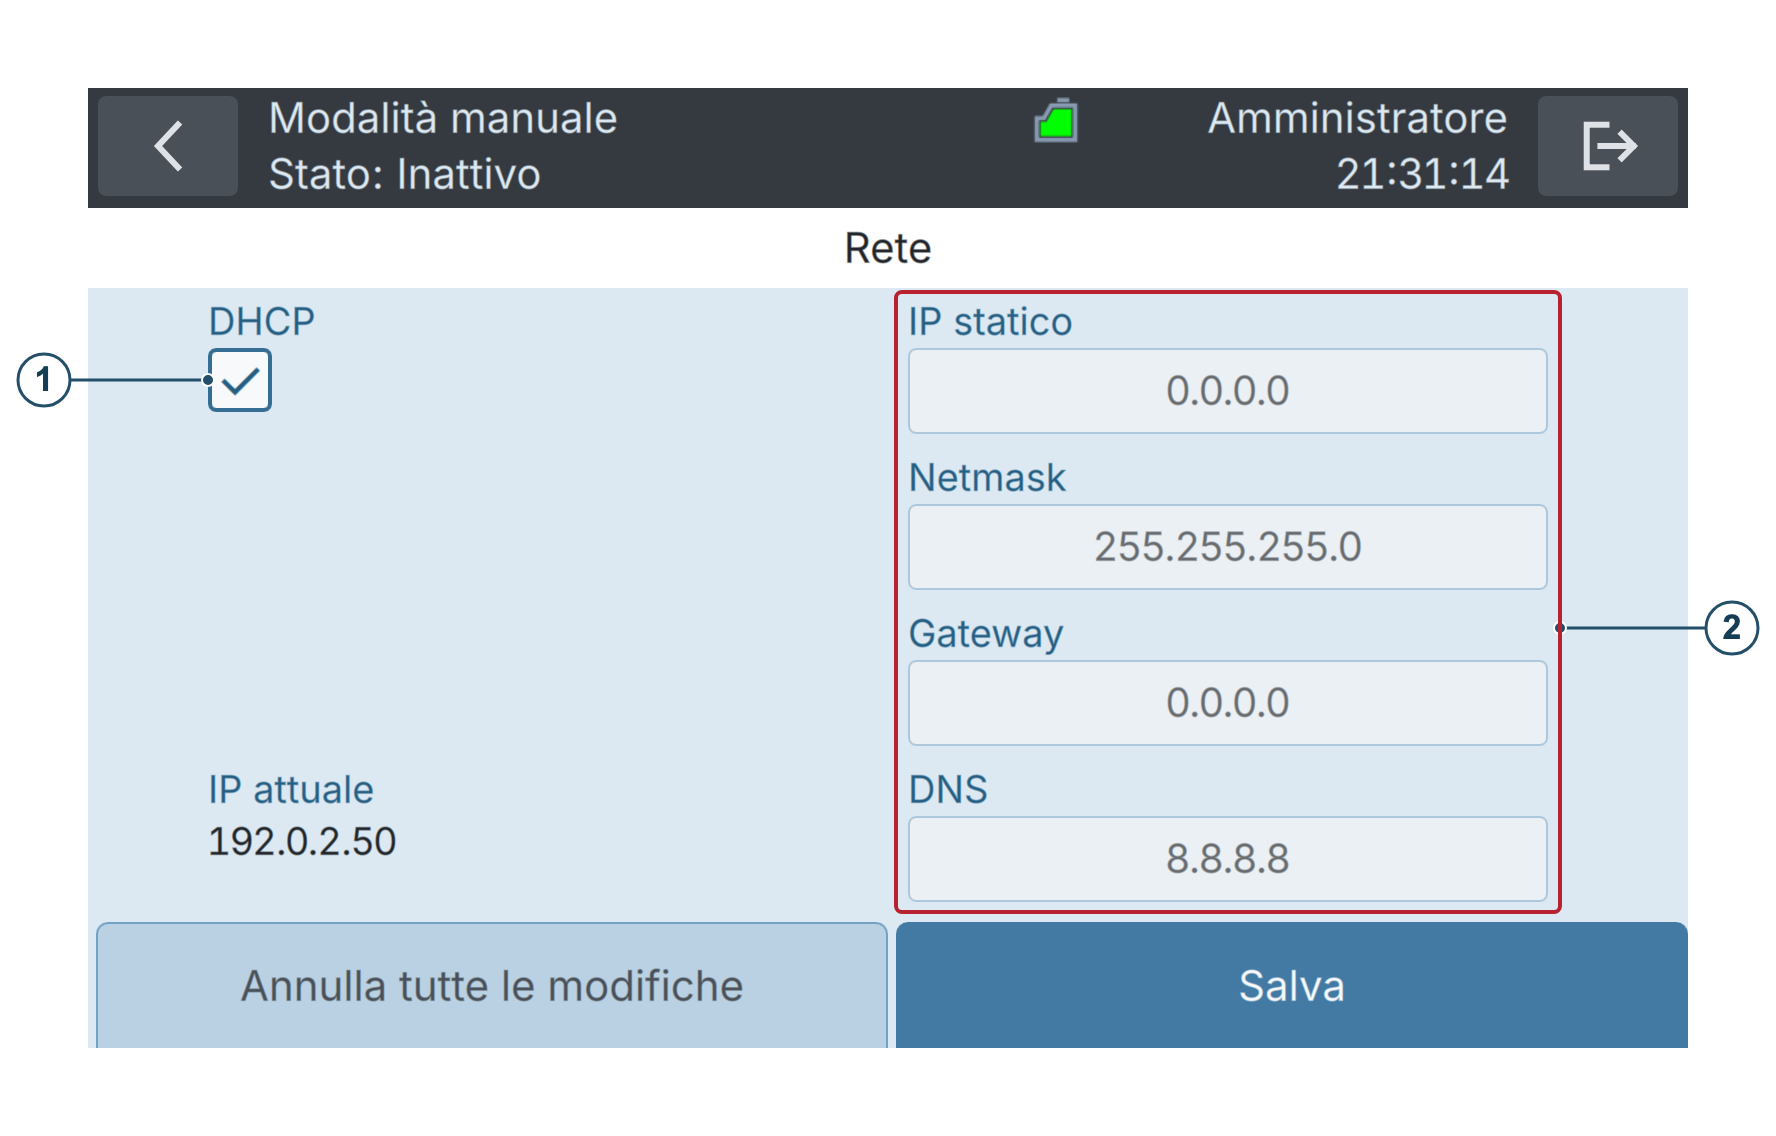Click the Netmask label

tap(987, 478)
